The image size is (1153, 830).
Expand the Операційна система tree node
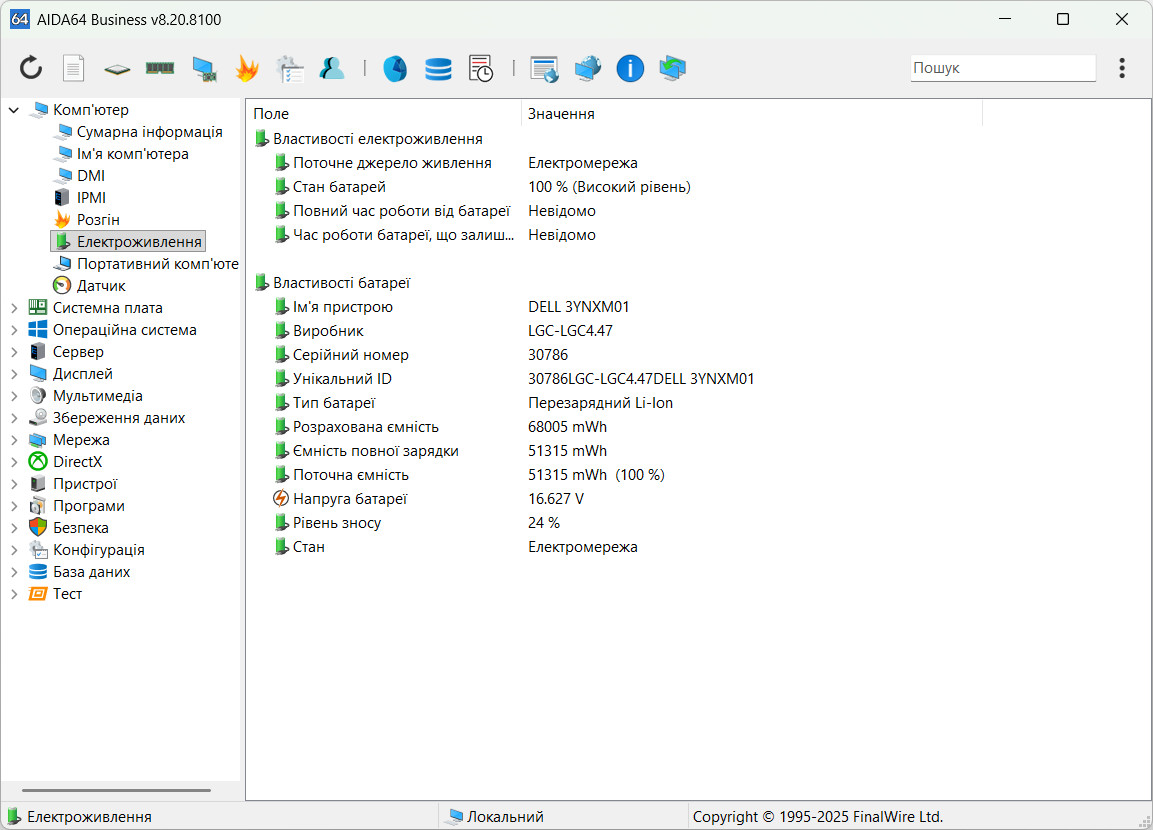14,330
